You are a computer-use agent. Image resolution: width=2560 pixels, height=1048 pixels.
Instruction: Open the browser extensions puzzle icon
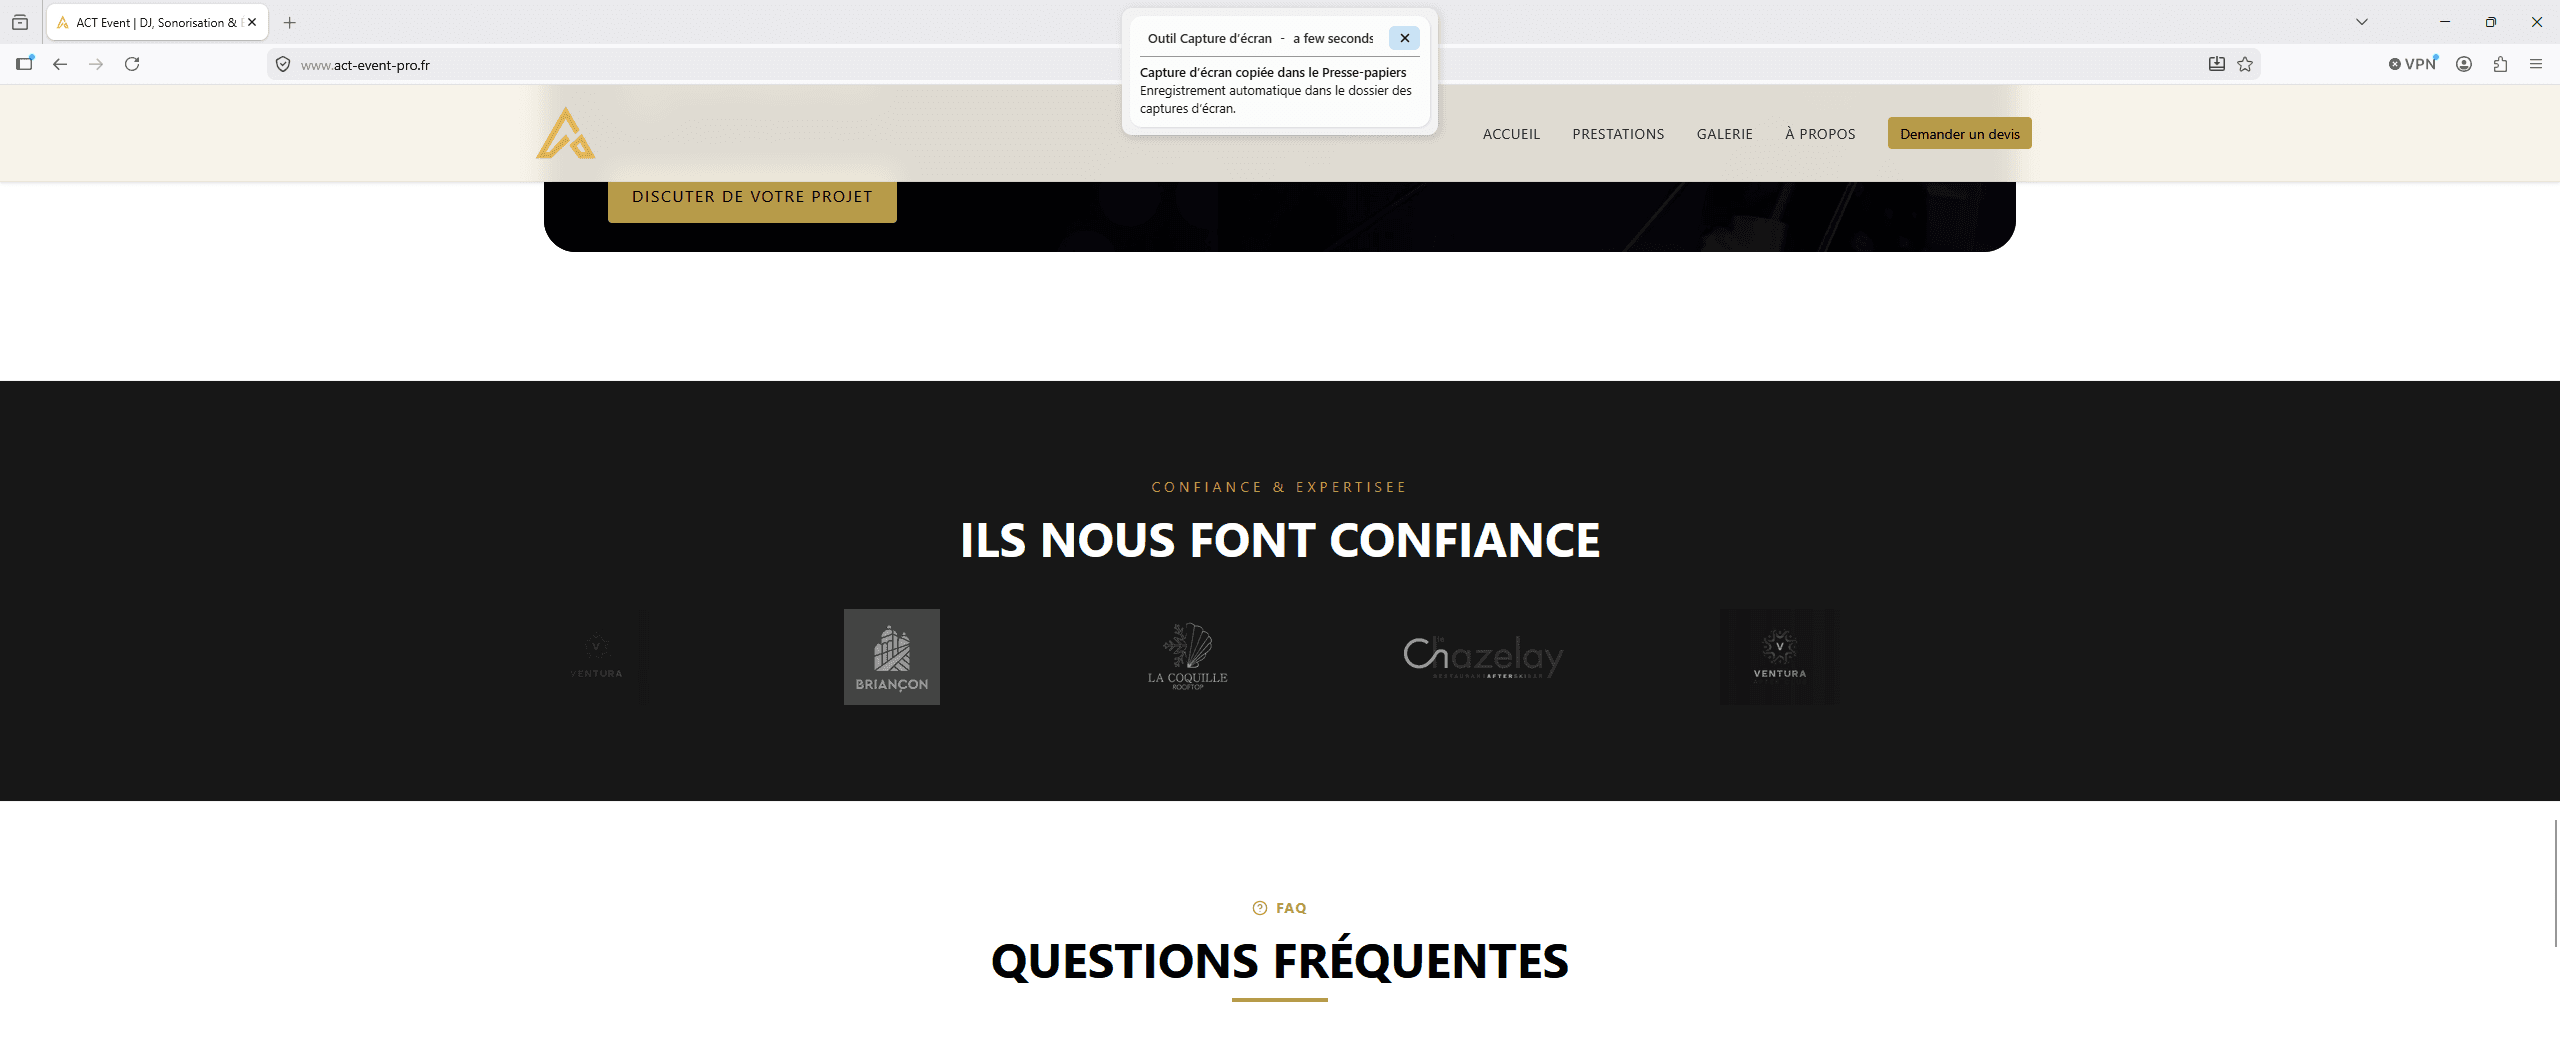click(2500, 64)
